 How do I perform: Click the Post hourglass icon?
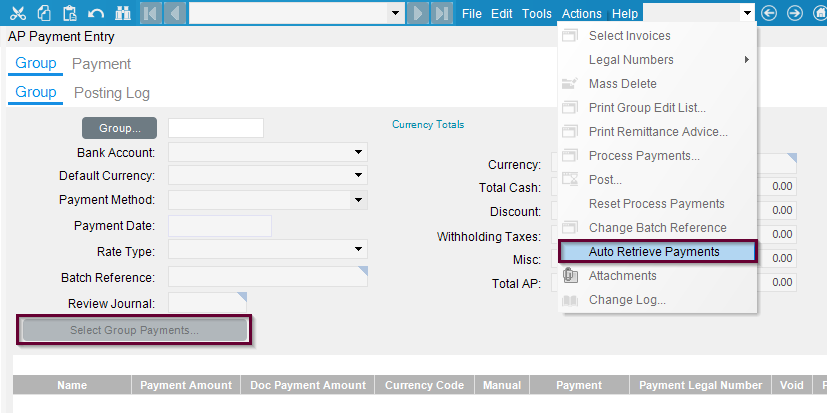click(570, 179)
